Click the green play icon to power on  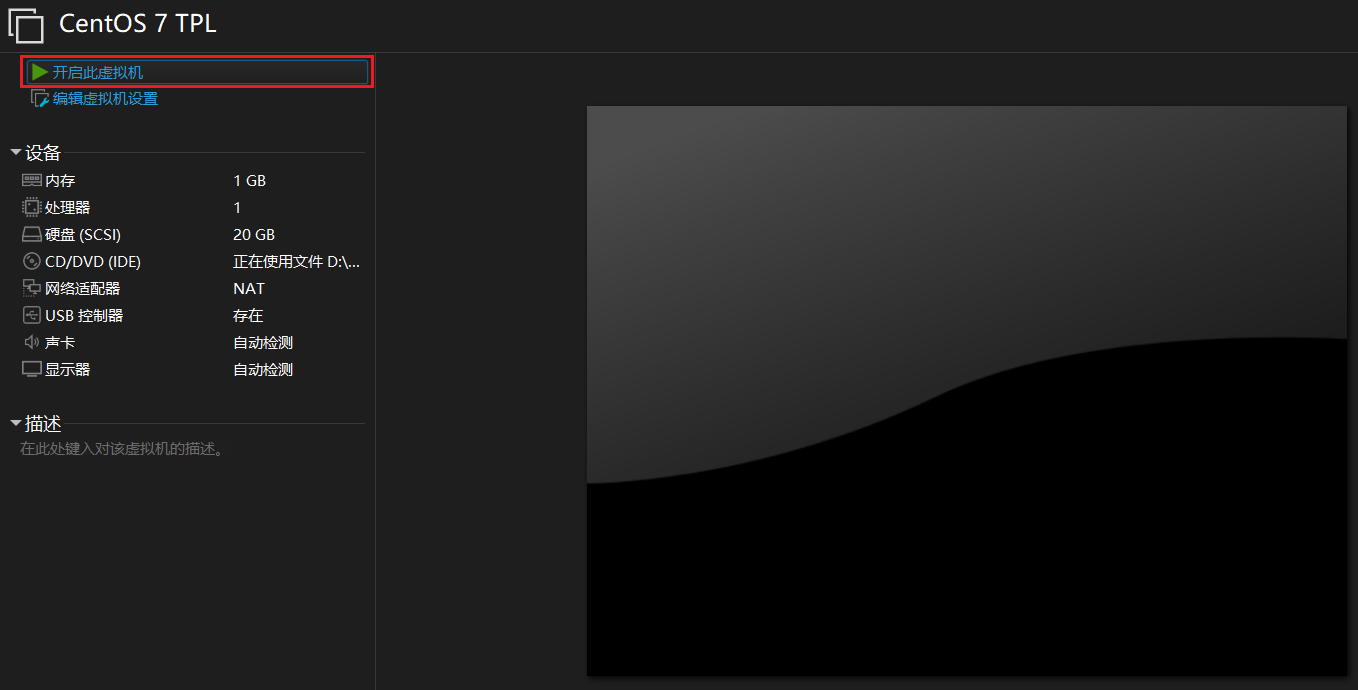[40, 72]
